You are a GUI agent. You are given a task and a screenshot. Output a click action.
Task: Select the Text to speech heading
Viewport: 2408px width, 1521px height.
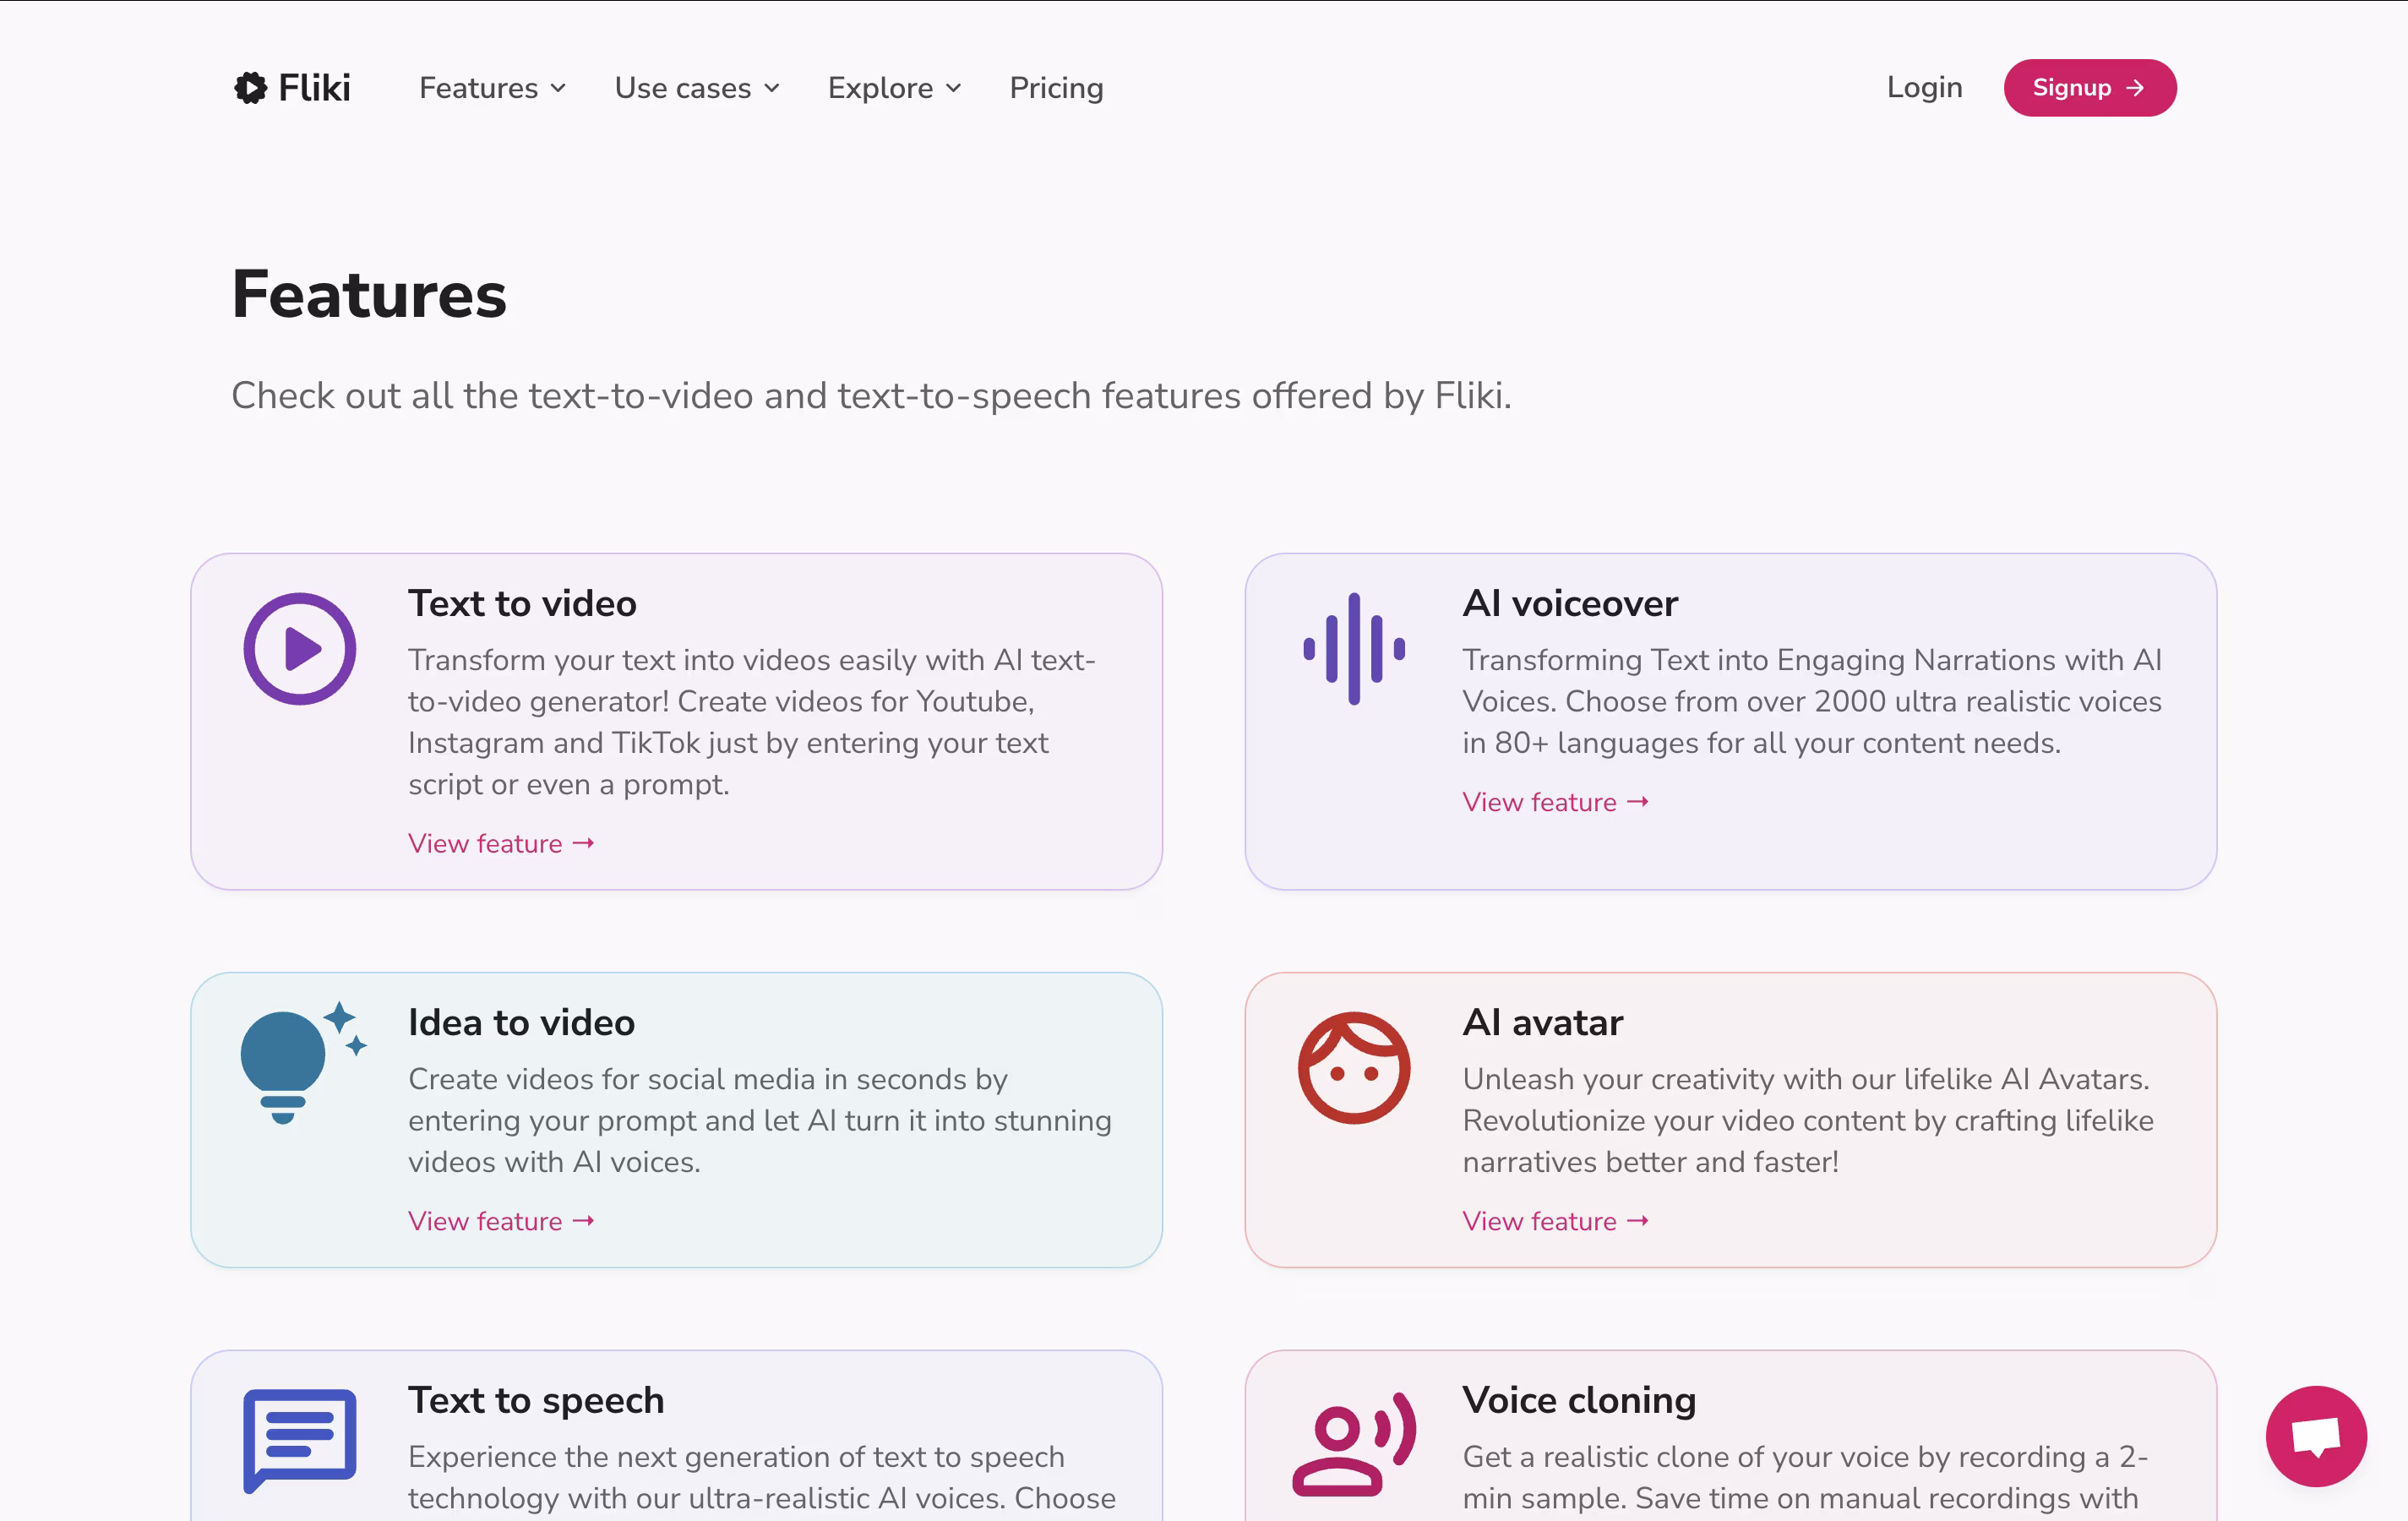tap(536, 1400)
